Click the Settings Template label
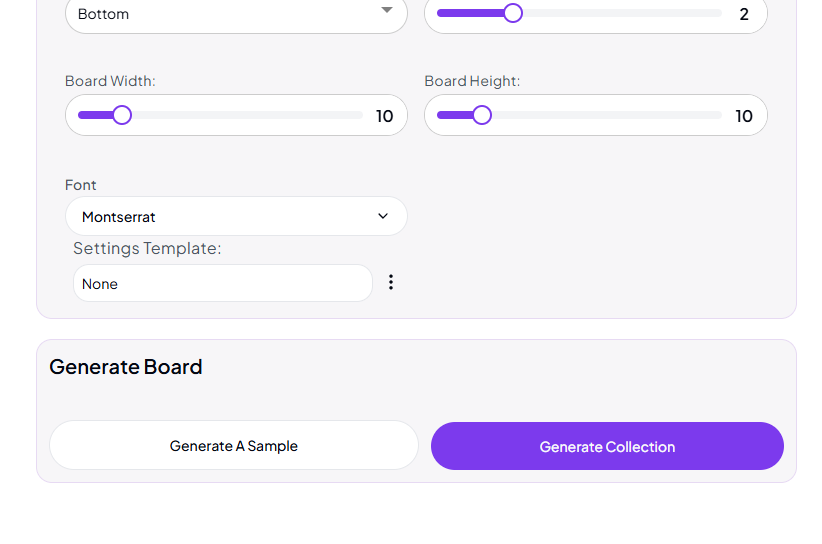This screenshot has width=822, height=544. click(x=147, y=248)
